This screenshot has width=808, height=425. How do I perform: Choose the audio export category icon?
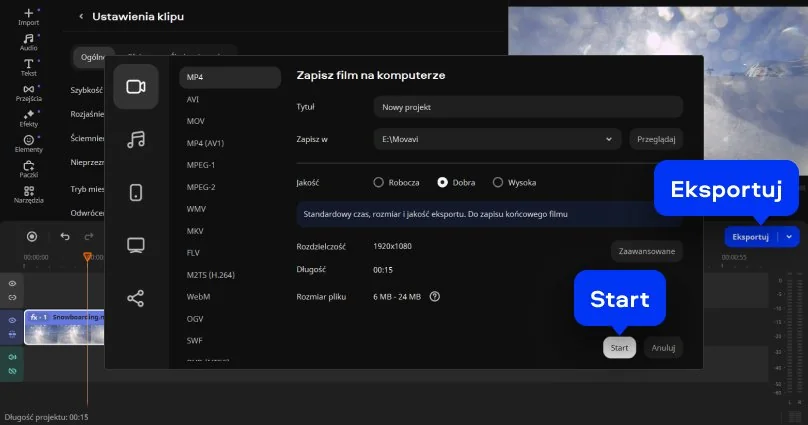point(136,139)
